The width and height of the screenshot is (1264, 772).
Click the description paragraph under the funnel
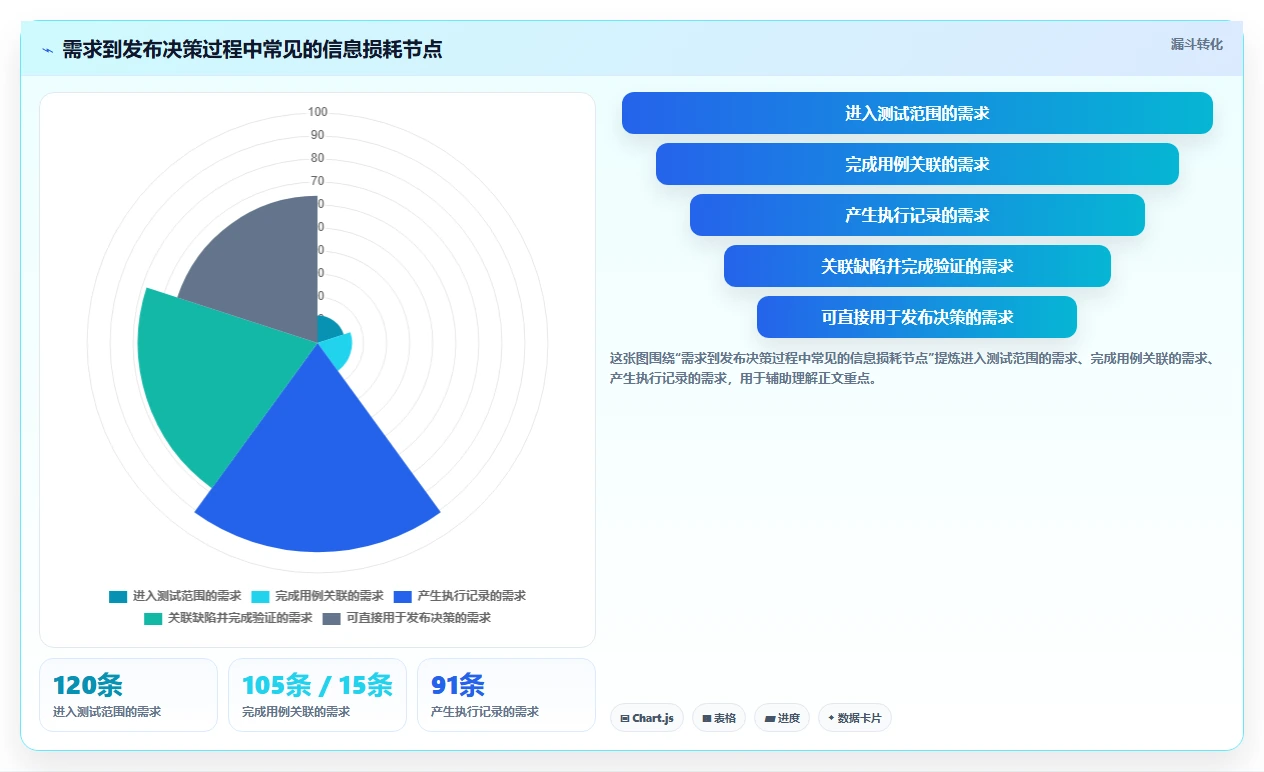[911, 368]
